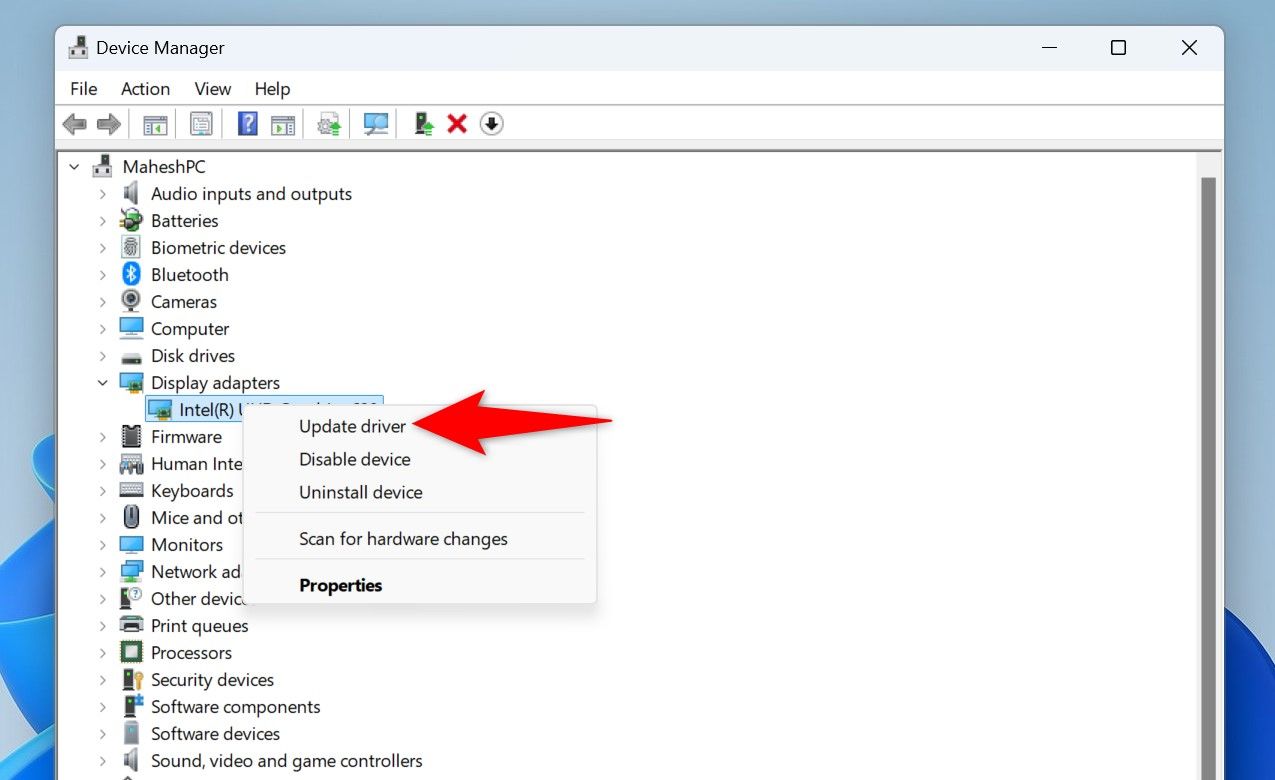The width and height of the screenshot is (1275, 780).
Task: Select the MaheshPC computer node
Action: (x=164, y=167)
